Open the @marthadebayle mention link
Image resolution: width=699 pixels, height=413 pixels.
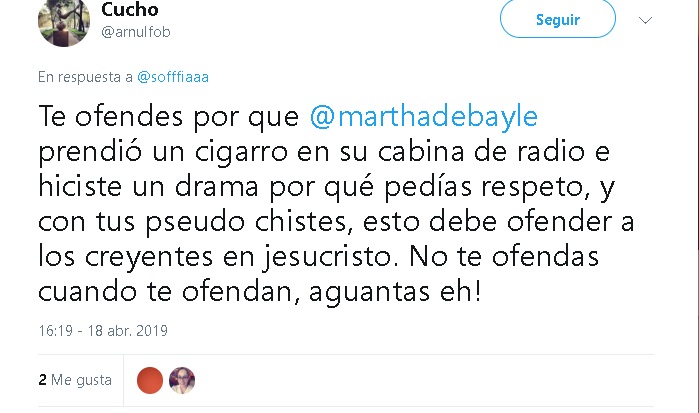[x=424, y=116]
